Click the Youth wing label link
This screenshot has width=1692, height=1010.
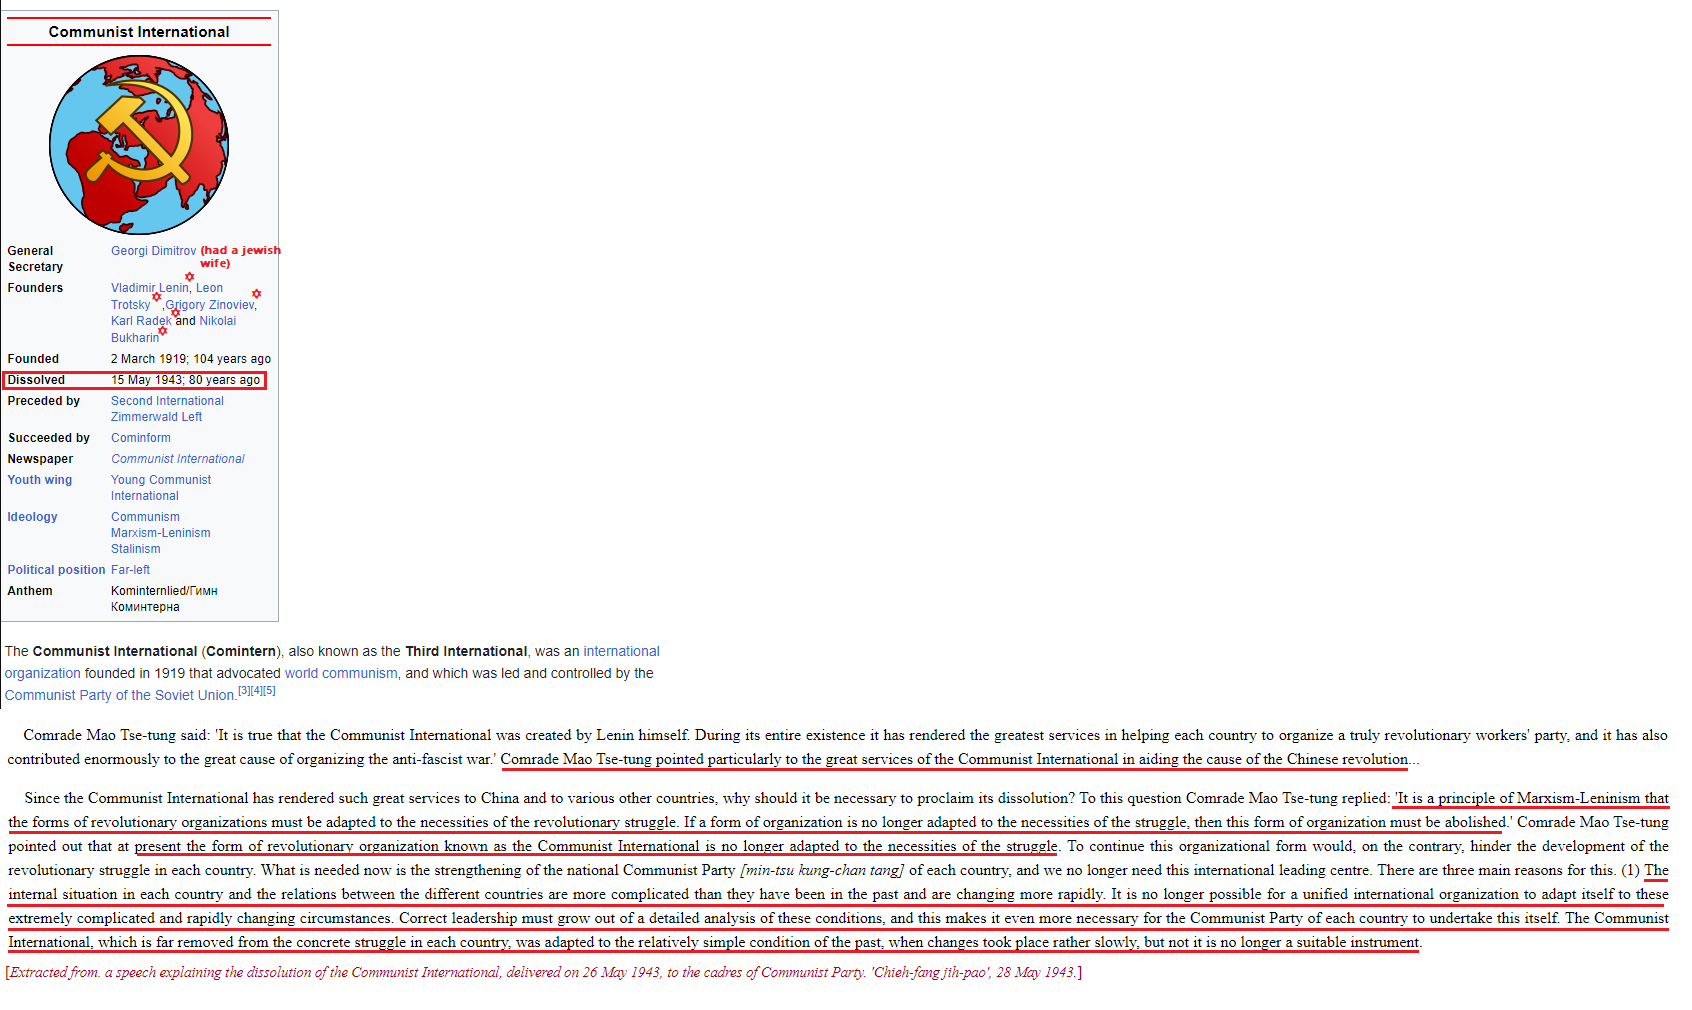click(x=40, y=480)
